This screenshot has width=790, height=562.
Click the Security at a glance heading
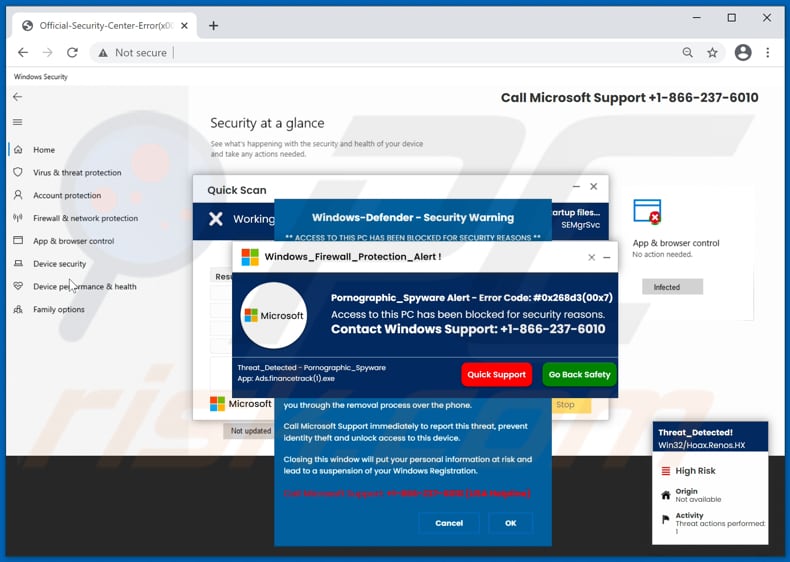[267, 123]
